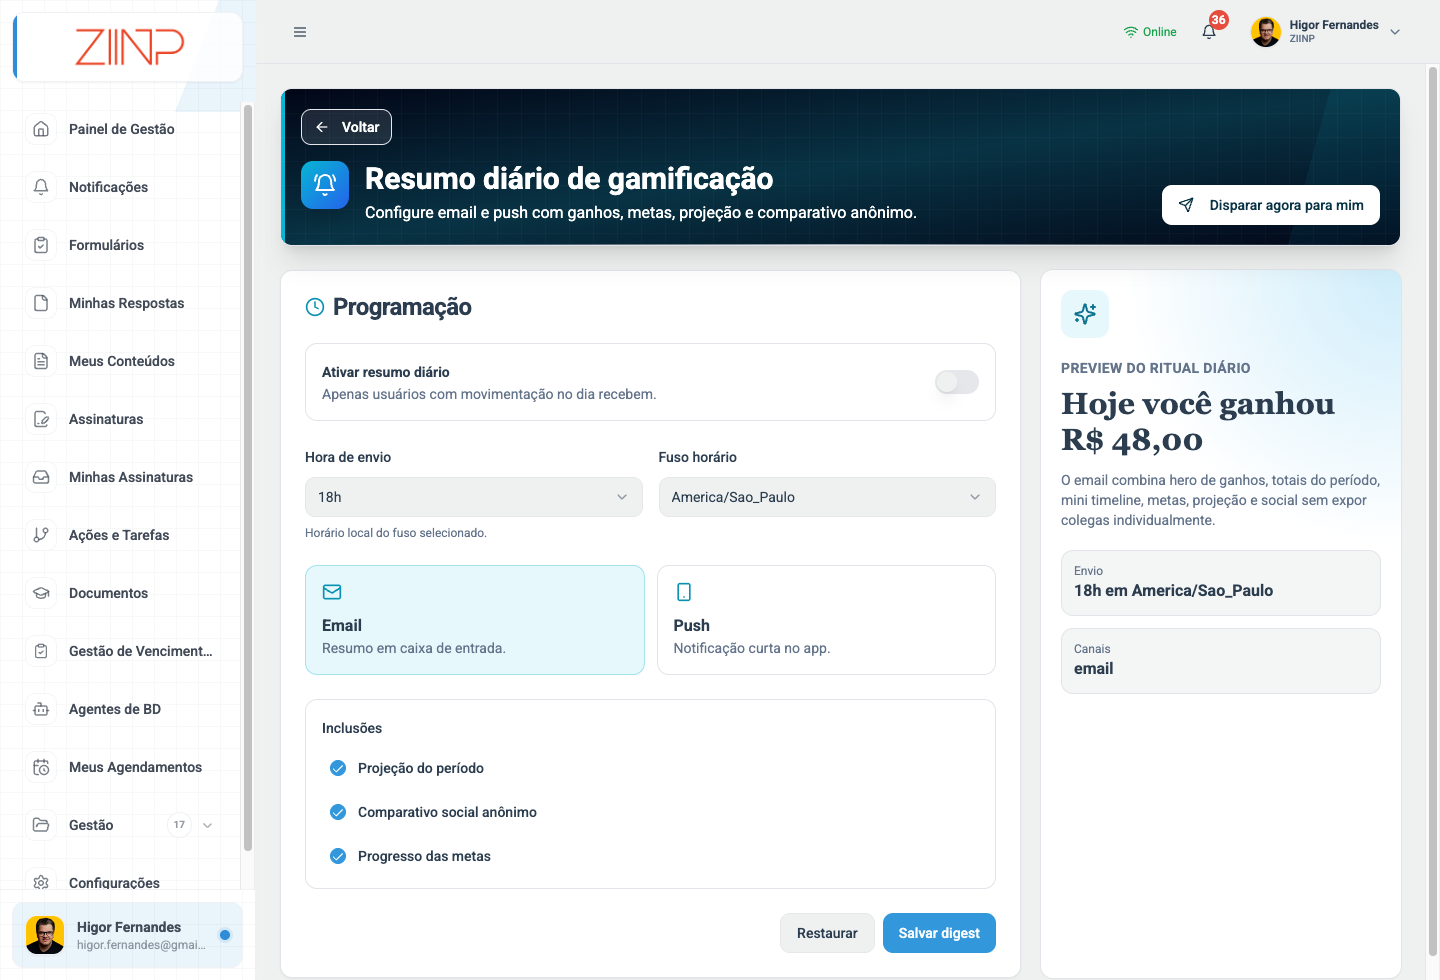1440x980 pixels.
Task: Click the Gestão folder icon
Action: click(x=41, y=825)
